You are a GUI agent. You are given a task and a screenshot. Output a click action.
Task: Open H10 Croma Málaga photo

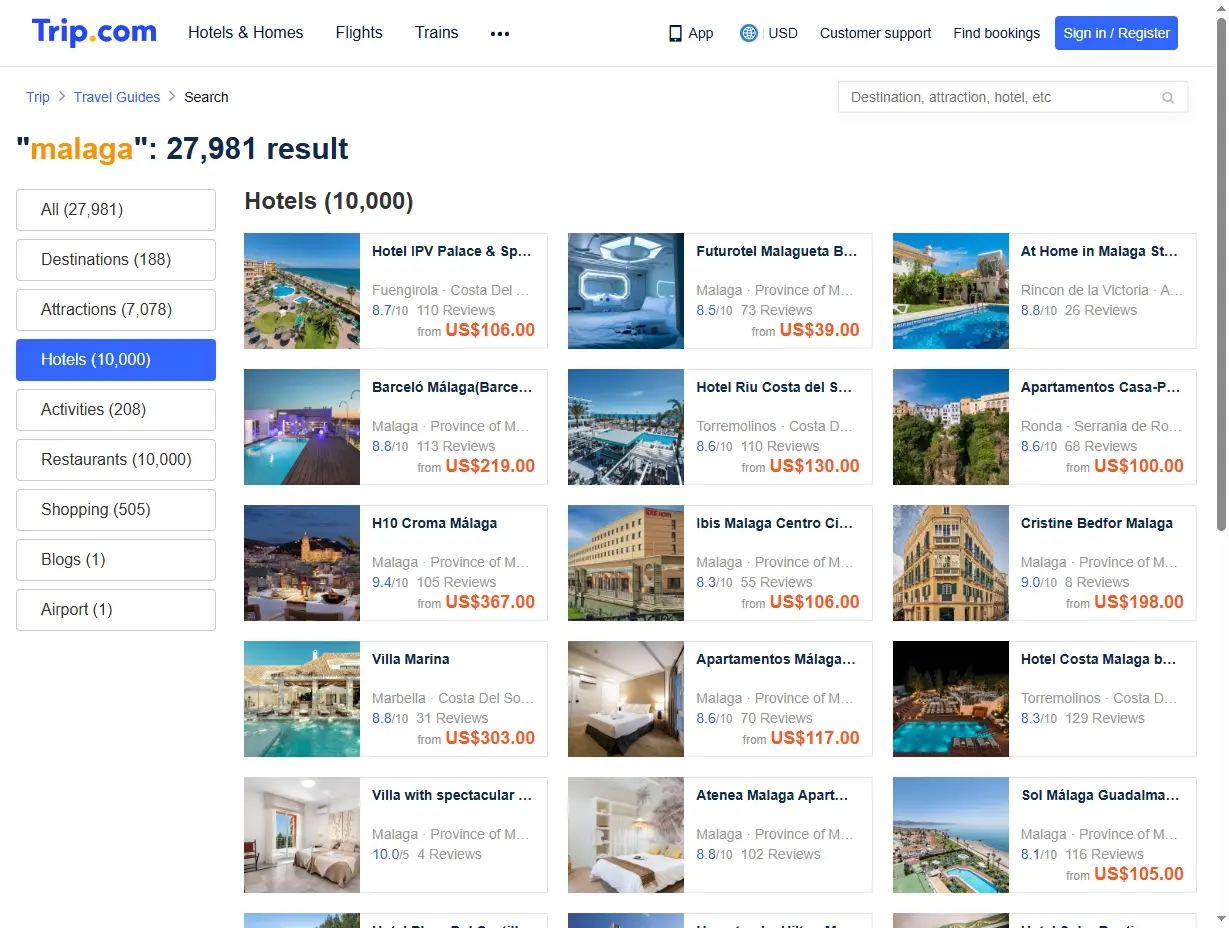(x=302, y=563)
